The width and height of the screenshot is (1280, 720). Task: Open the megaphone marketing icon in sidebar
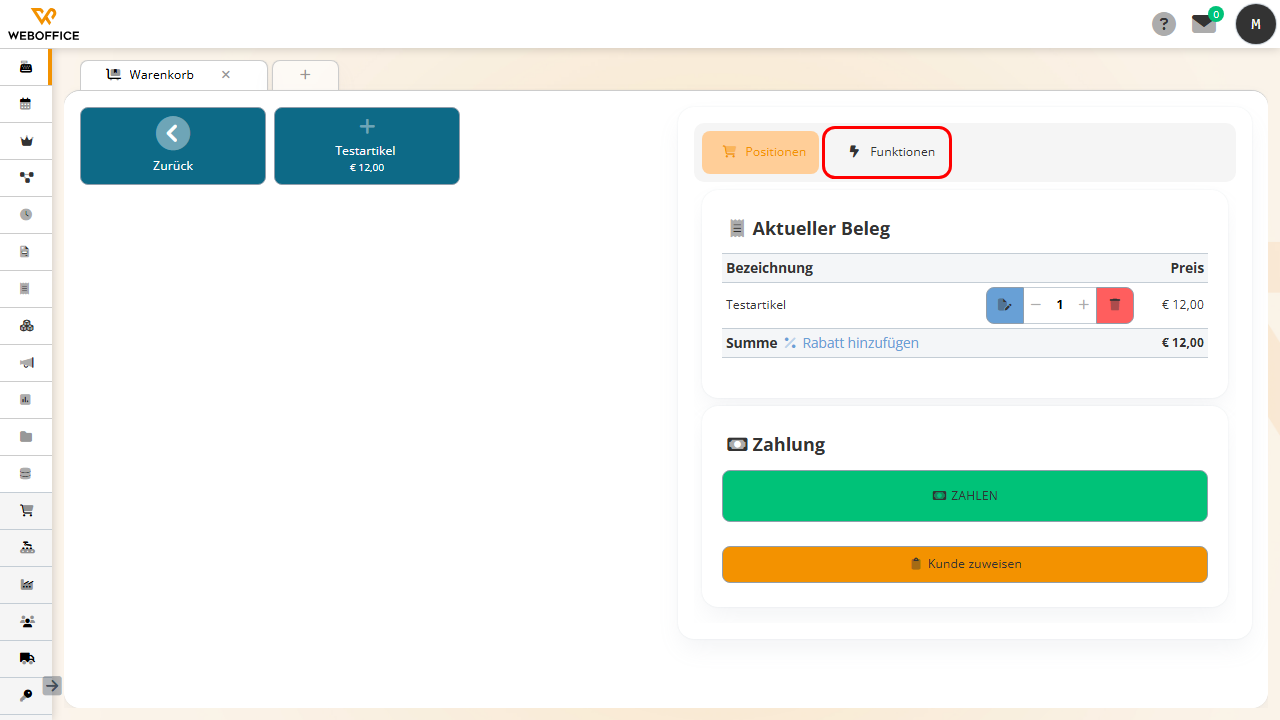click(x=26, y=362)
